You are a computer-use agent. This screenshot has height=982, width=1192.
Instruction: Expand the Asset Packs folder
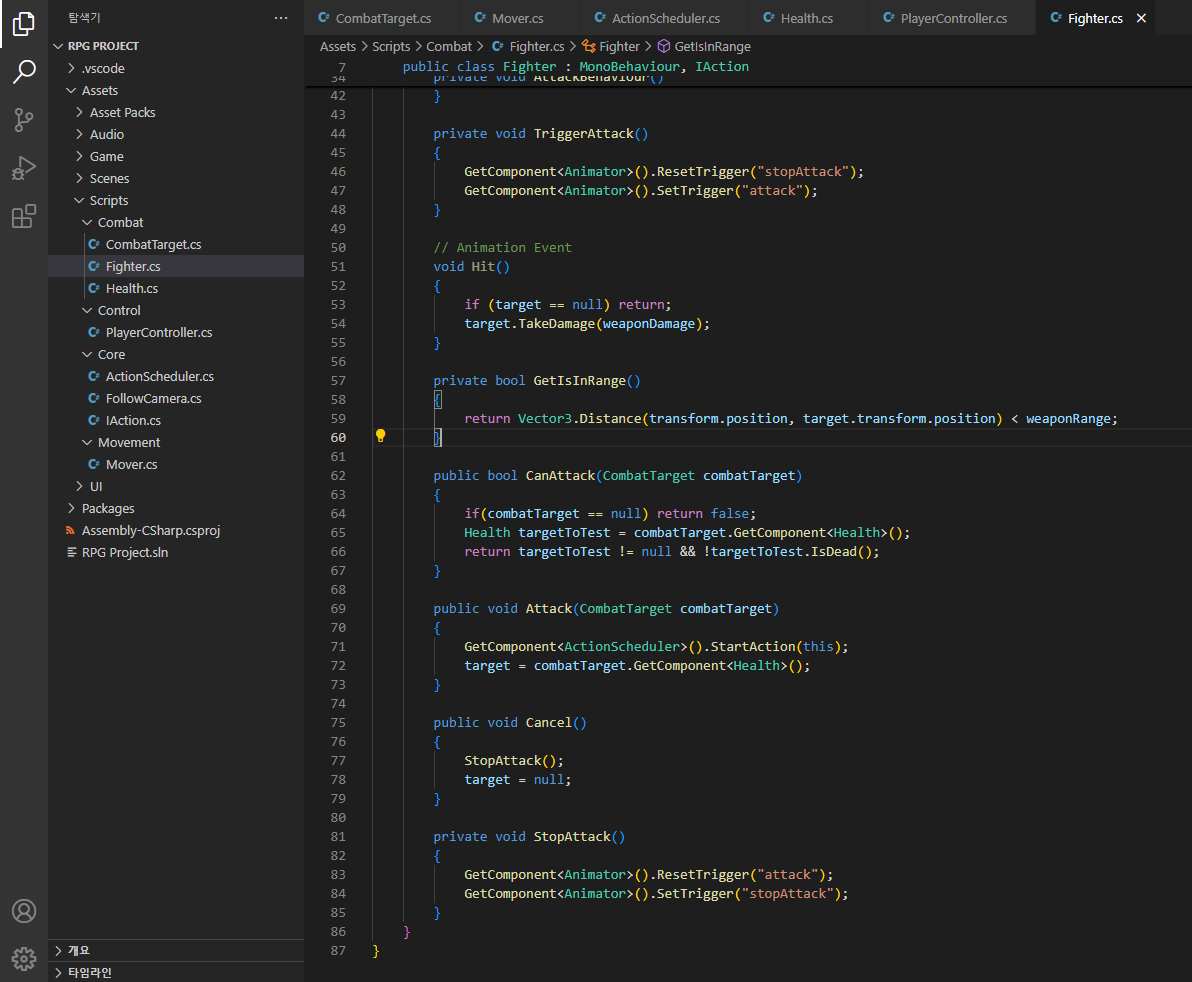[122, 112]
